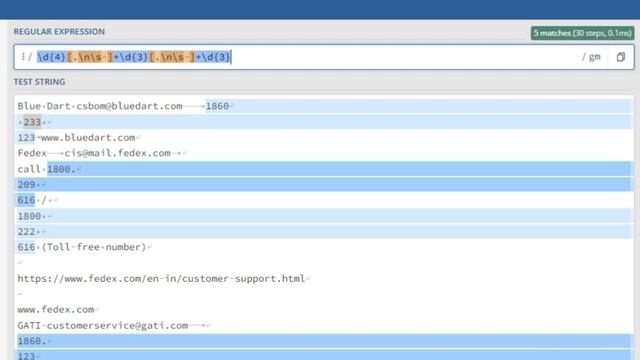The width and height of the screenshot is (640, 360).
Task: Click the www.bluedart.com text line
Action: [x=88, y=138]
